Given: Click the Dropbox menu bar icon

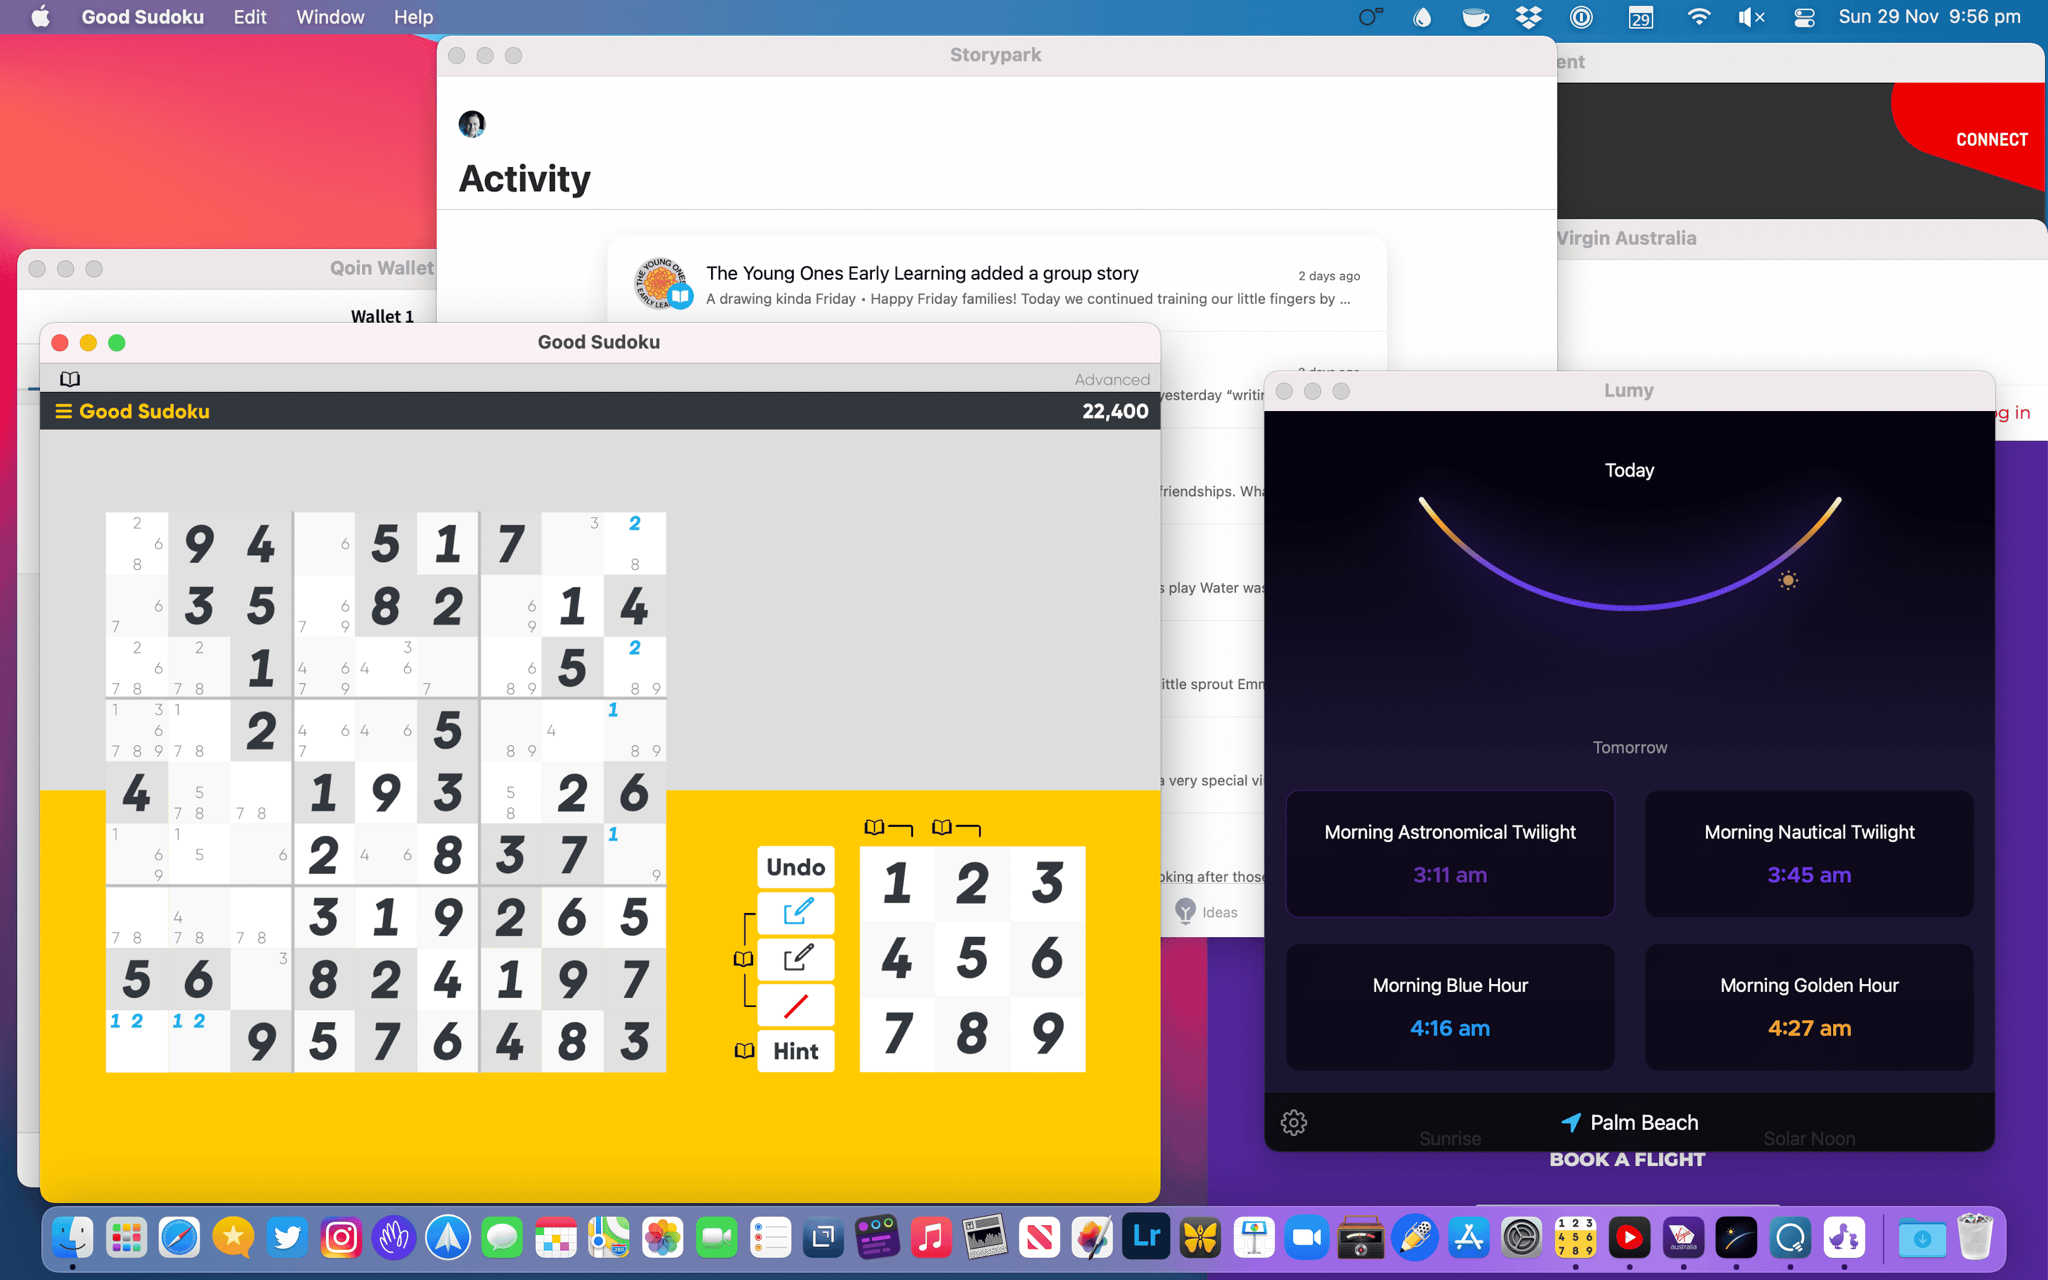Looking at the screenshot, I should click(x=1528, y=17).
